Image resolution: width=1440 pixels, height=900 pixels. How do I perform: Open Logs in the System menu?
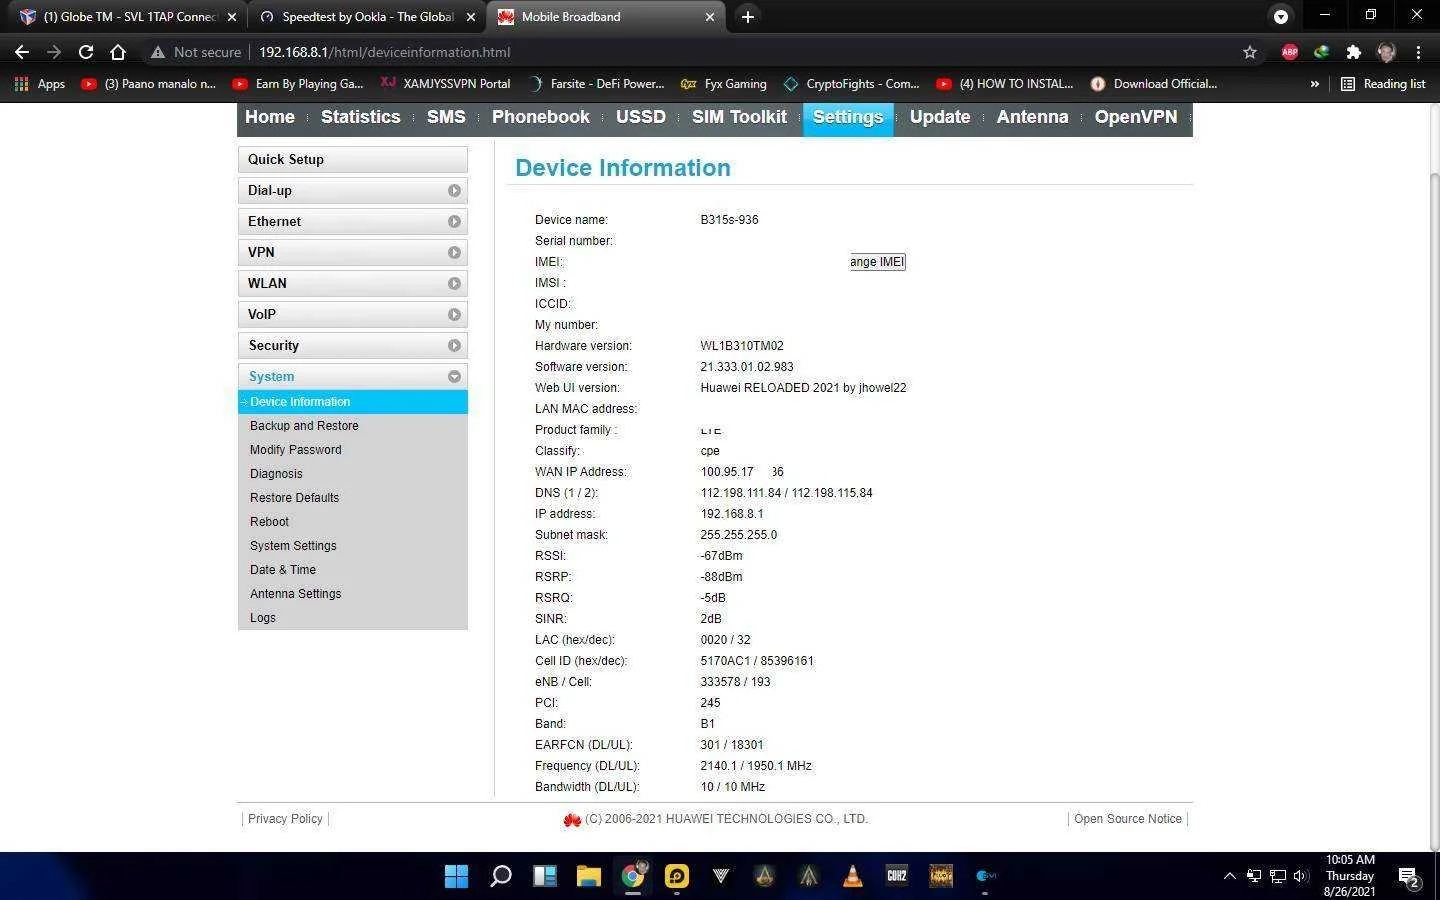263,618
